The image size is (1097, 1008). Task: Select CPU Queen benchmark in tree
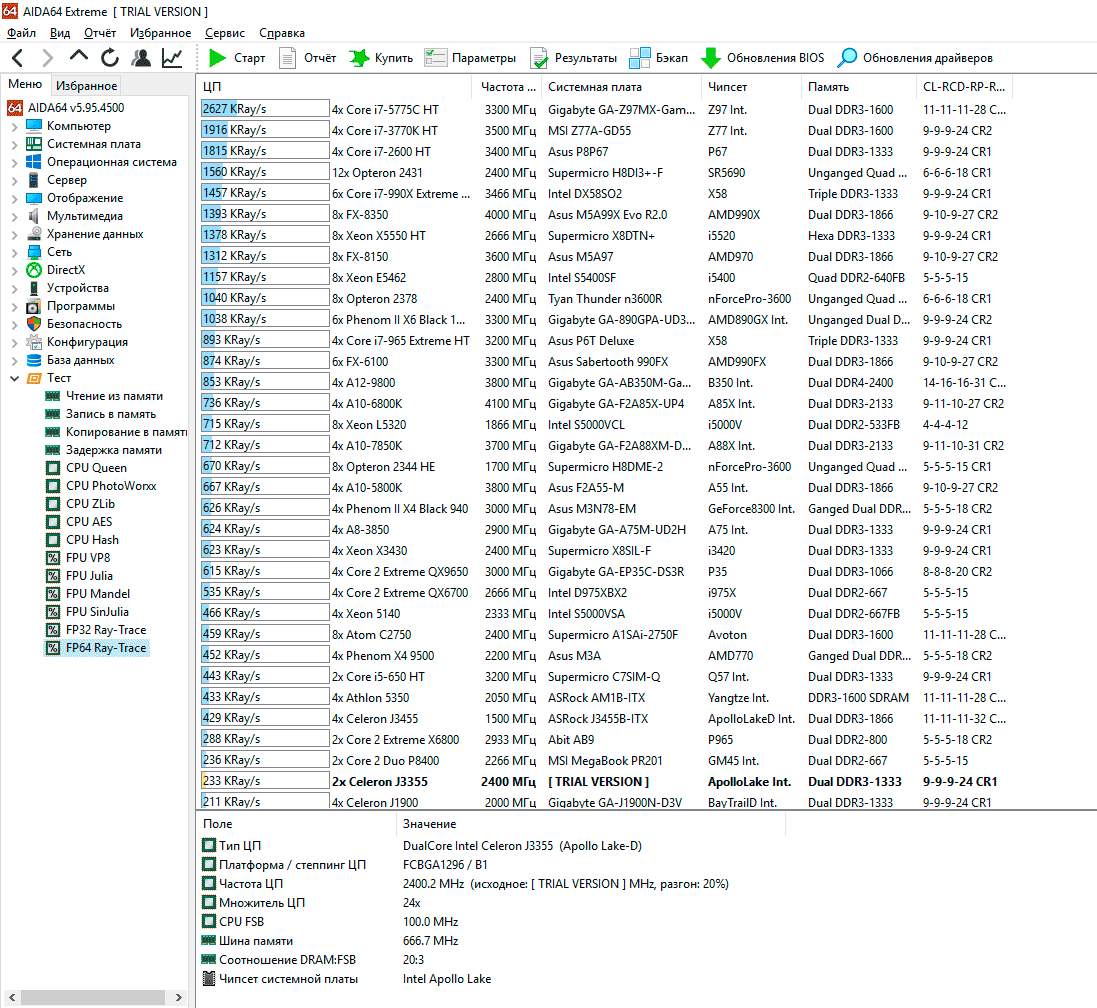(x=96, y=468)
